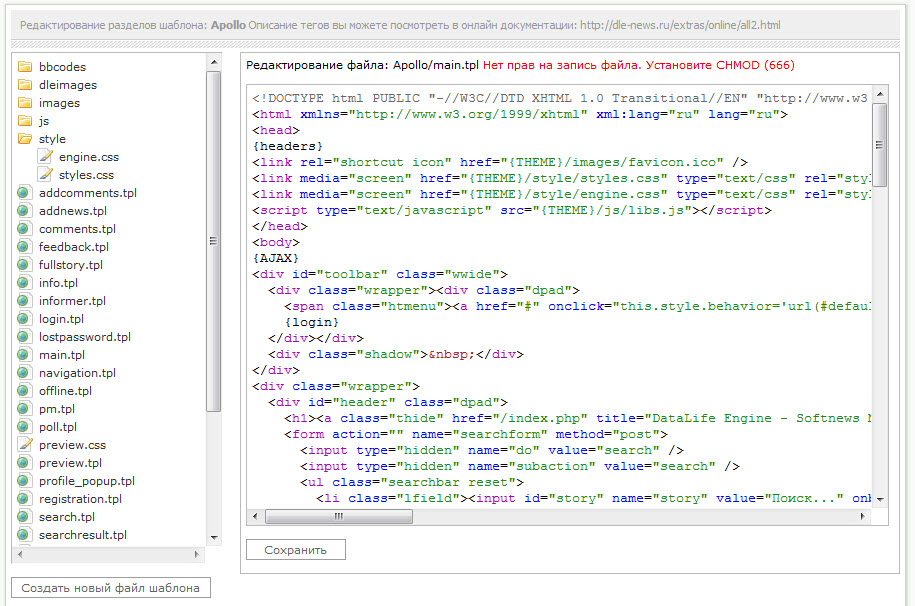Screen dimensions: 915x606
Task: Click the pm.tpl template icon
Action: point(24,409)
